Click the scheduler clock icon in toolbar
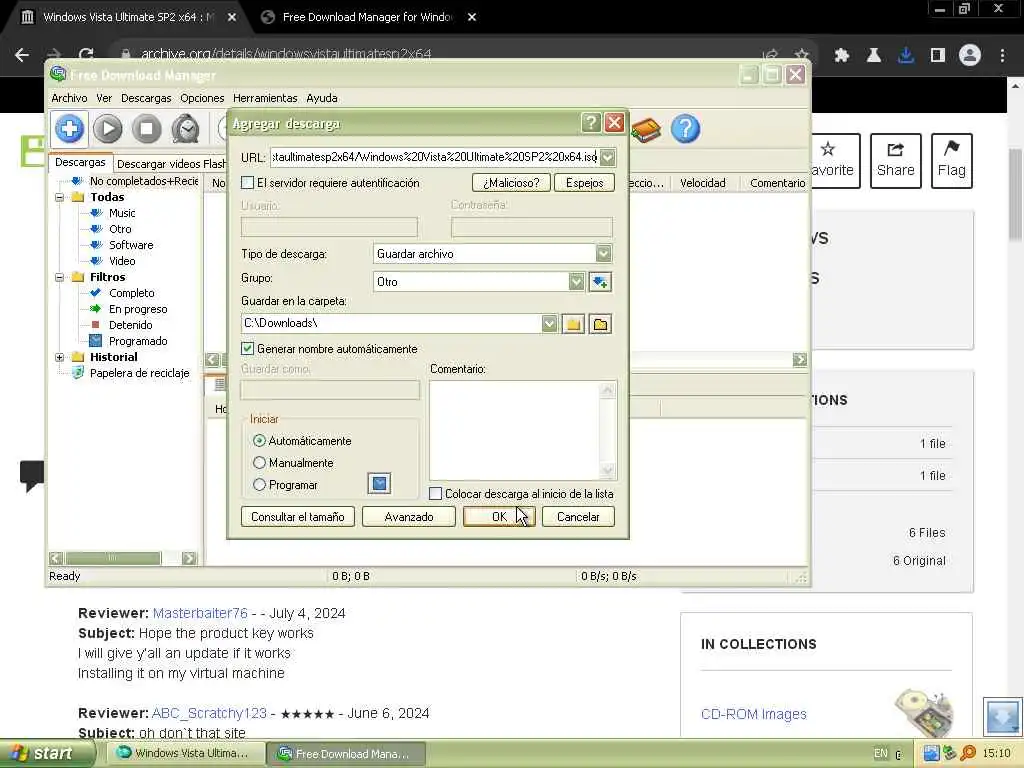The image size is (1024, 768). click(185, 129)
